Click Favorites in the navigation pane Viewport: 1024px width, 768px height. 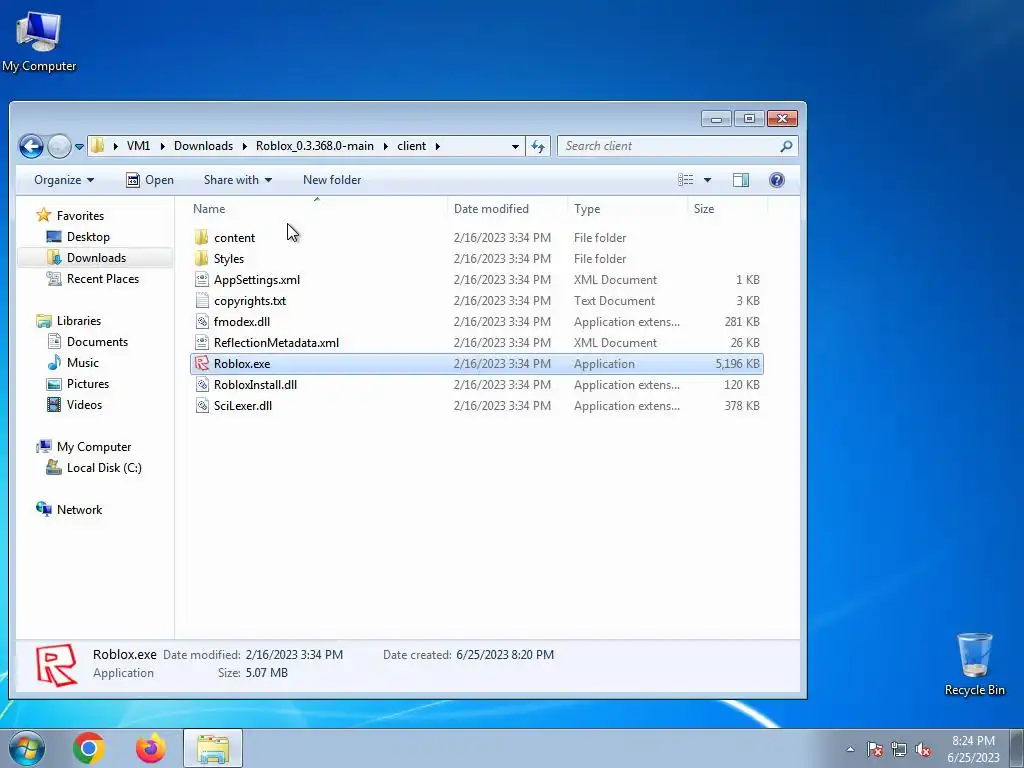pos(80,216)
